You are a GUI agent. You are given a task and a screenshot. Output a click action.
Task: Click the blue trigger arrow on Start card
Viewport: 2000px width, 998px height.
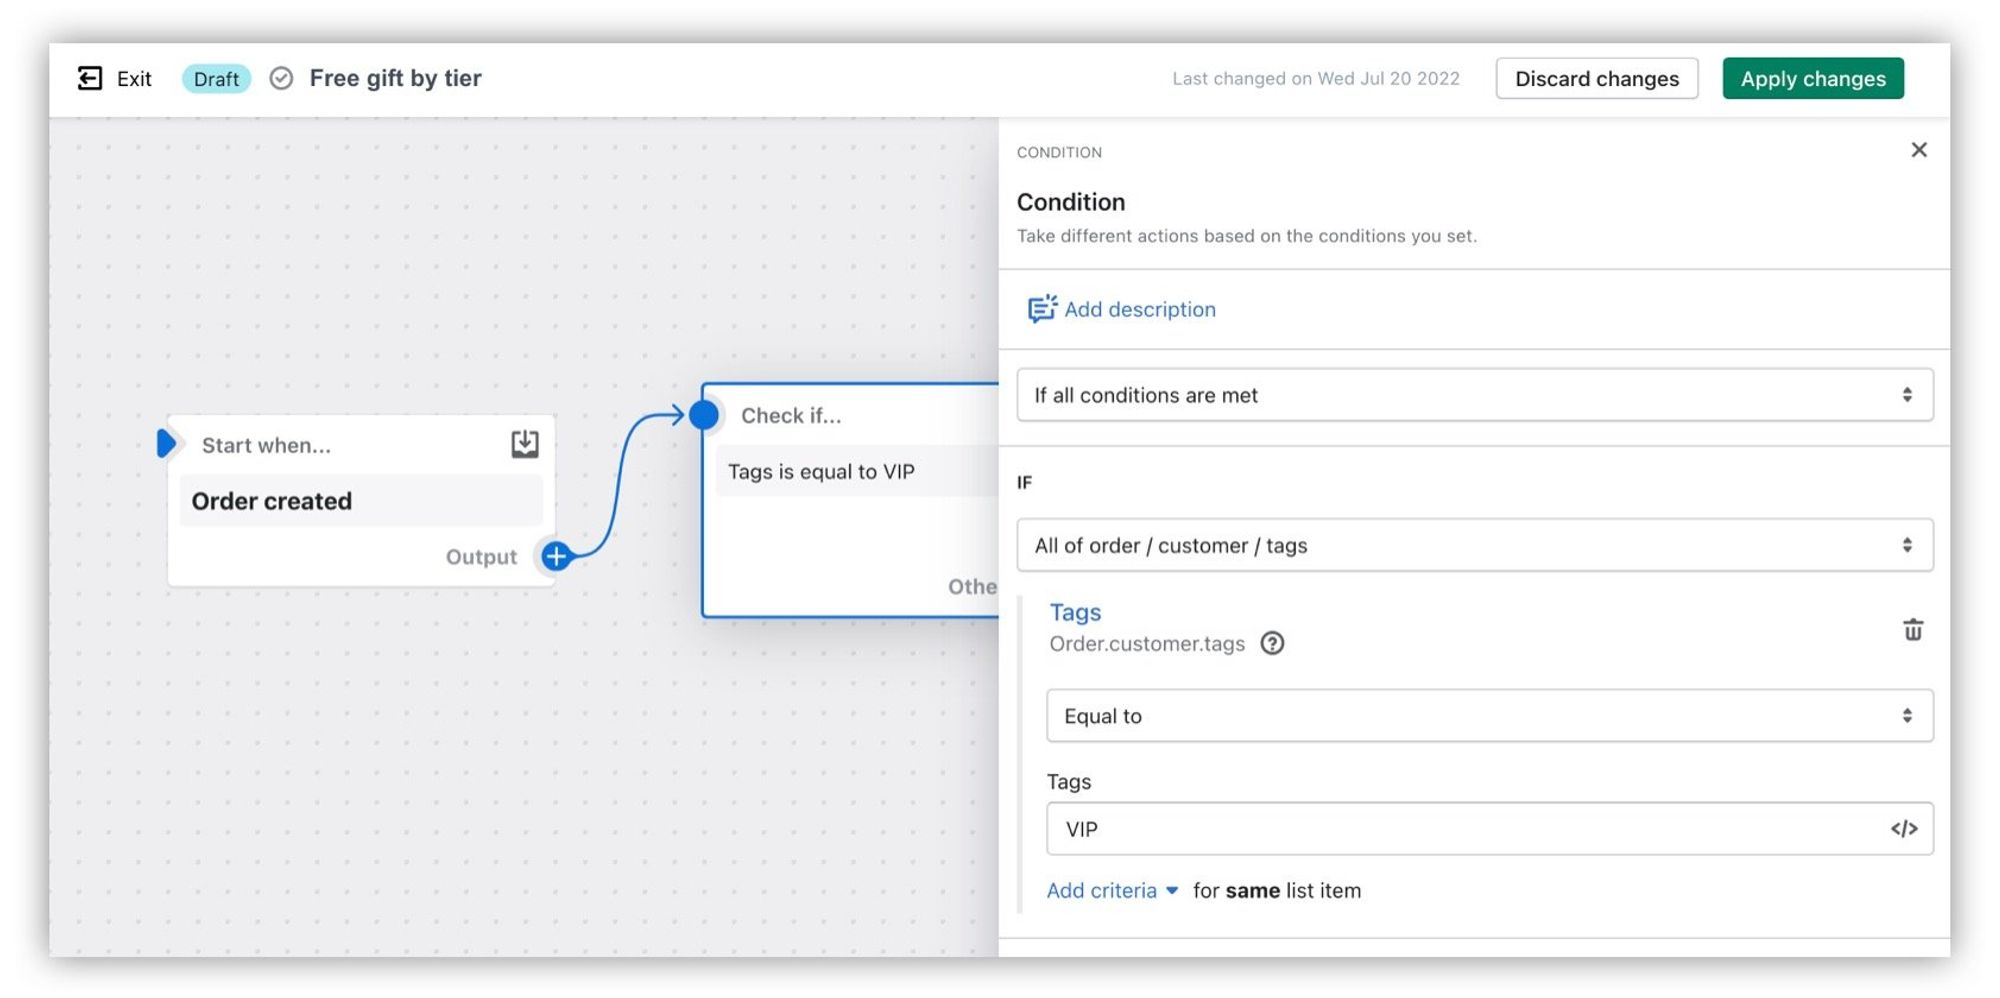167,443
